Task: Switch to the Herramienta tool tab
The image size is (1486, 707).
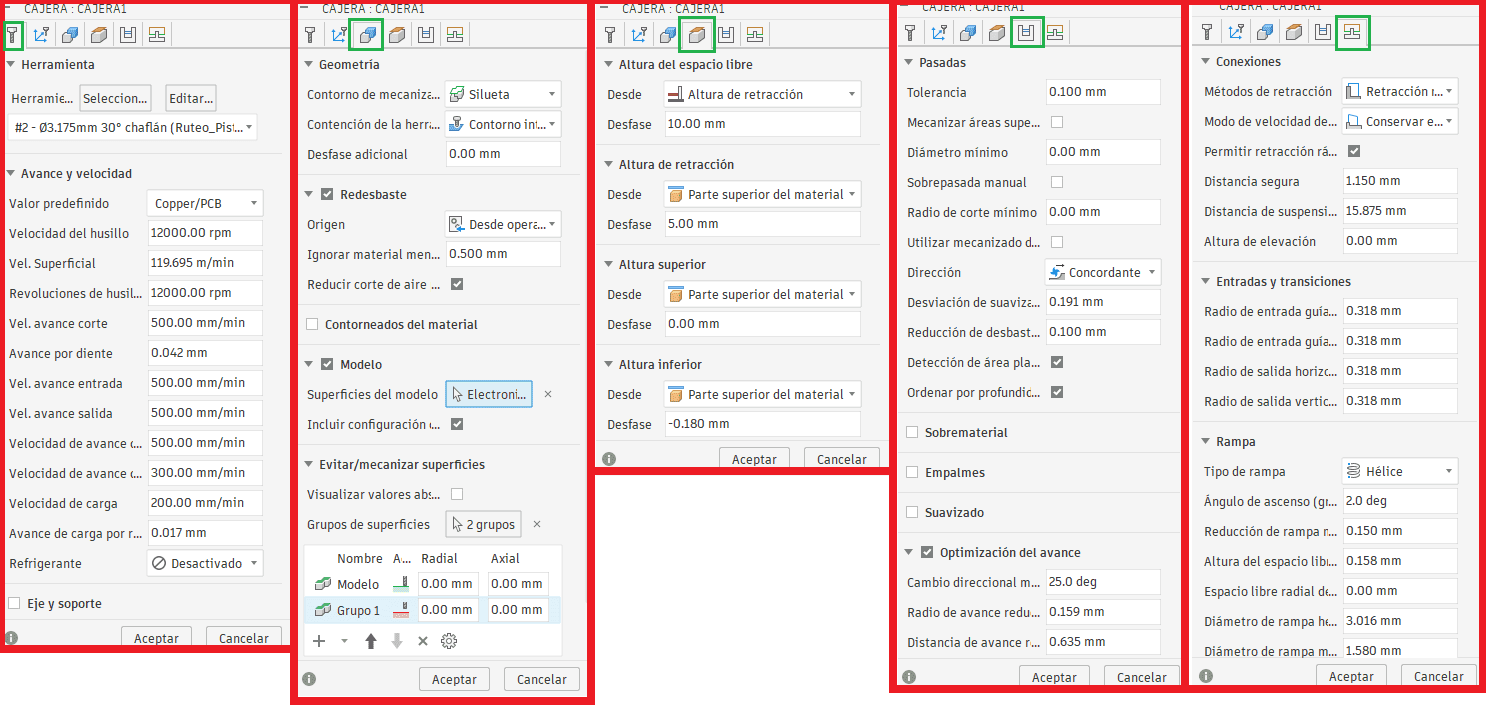Action: pos(14,35)
